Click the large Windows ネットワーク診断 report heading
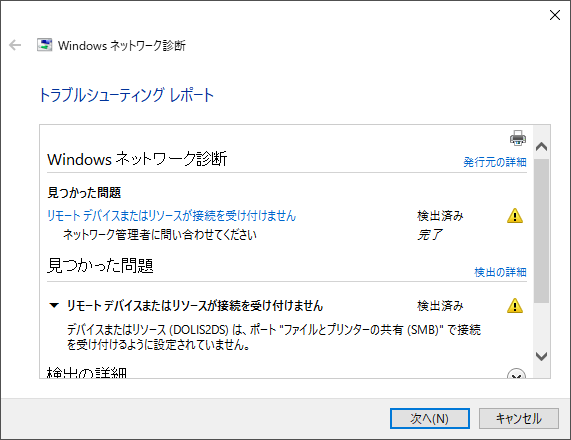571x440 pixels. (137, 159)
